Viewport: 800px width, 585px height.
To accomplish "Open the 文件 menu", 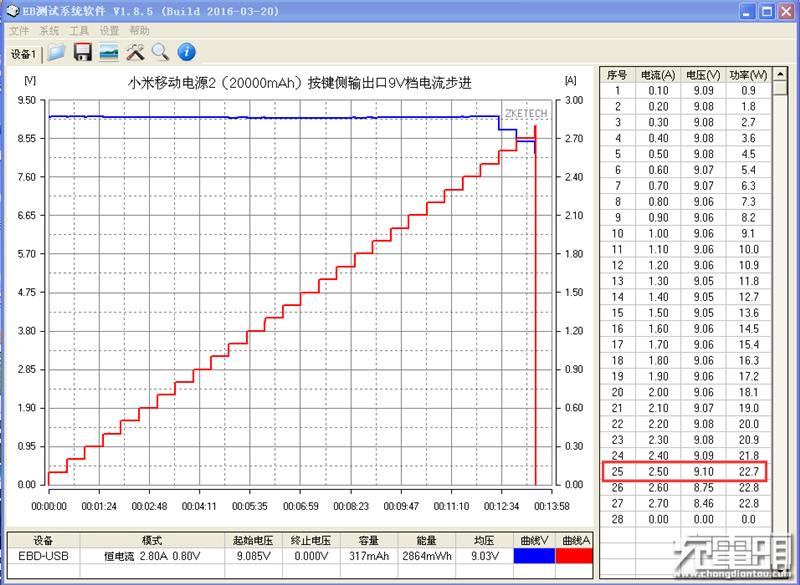I will pos(19,31).
